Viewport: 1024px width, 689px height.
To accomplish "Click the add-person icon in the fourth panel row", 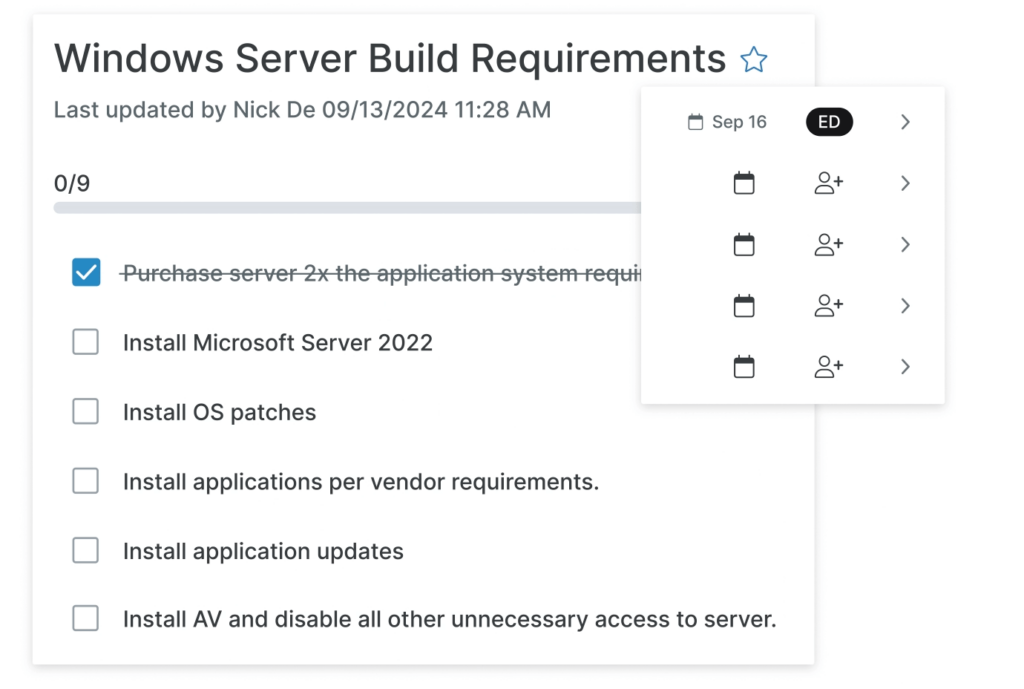I will [x=828, y=306].
